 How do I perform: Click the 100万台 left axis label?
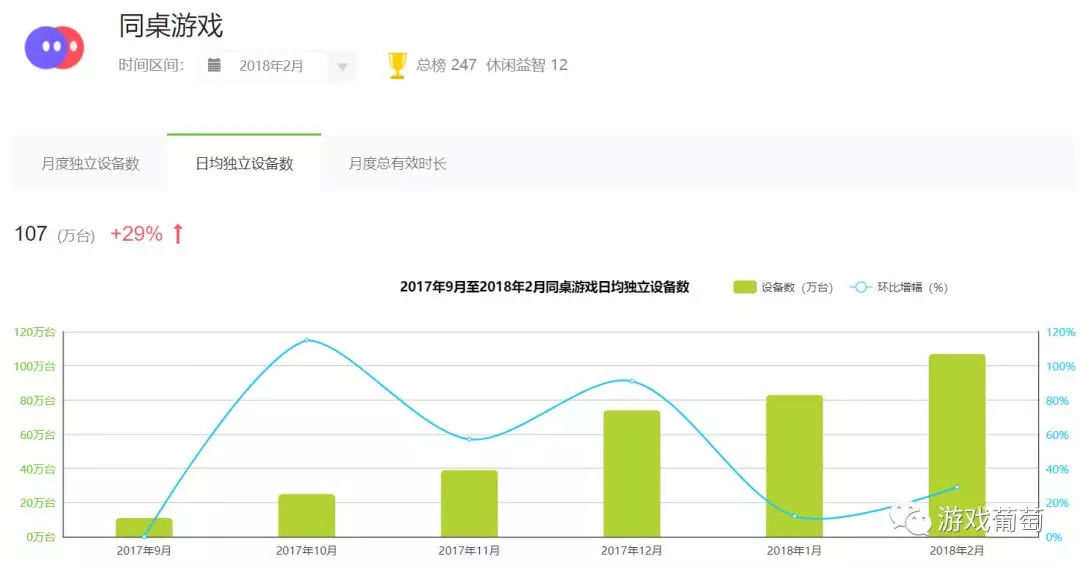(34, 366)
